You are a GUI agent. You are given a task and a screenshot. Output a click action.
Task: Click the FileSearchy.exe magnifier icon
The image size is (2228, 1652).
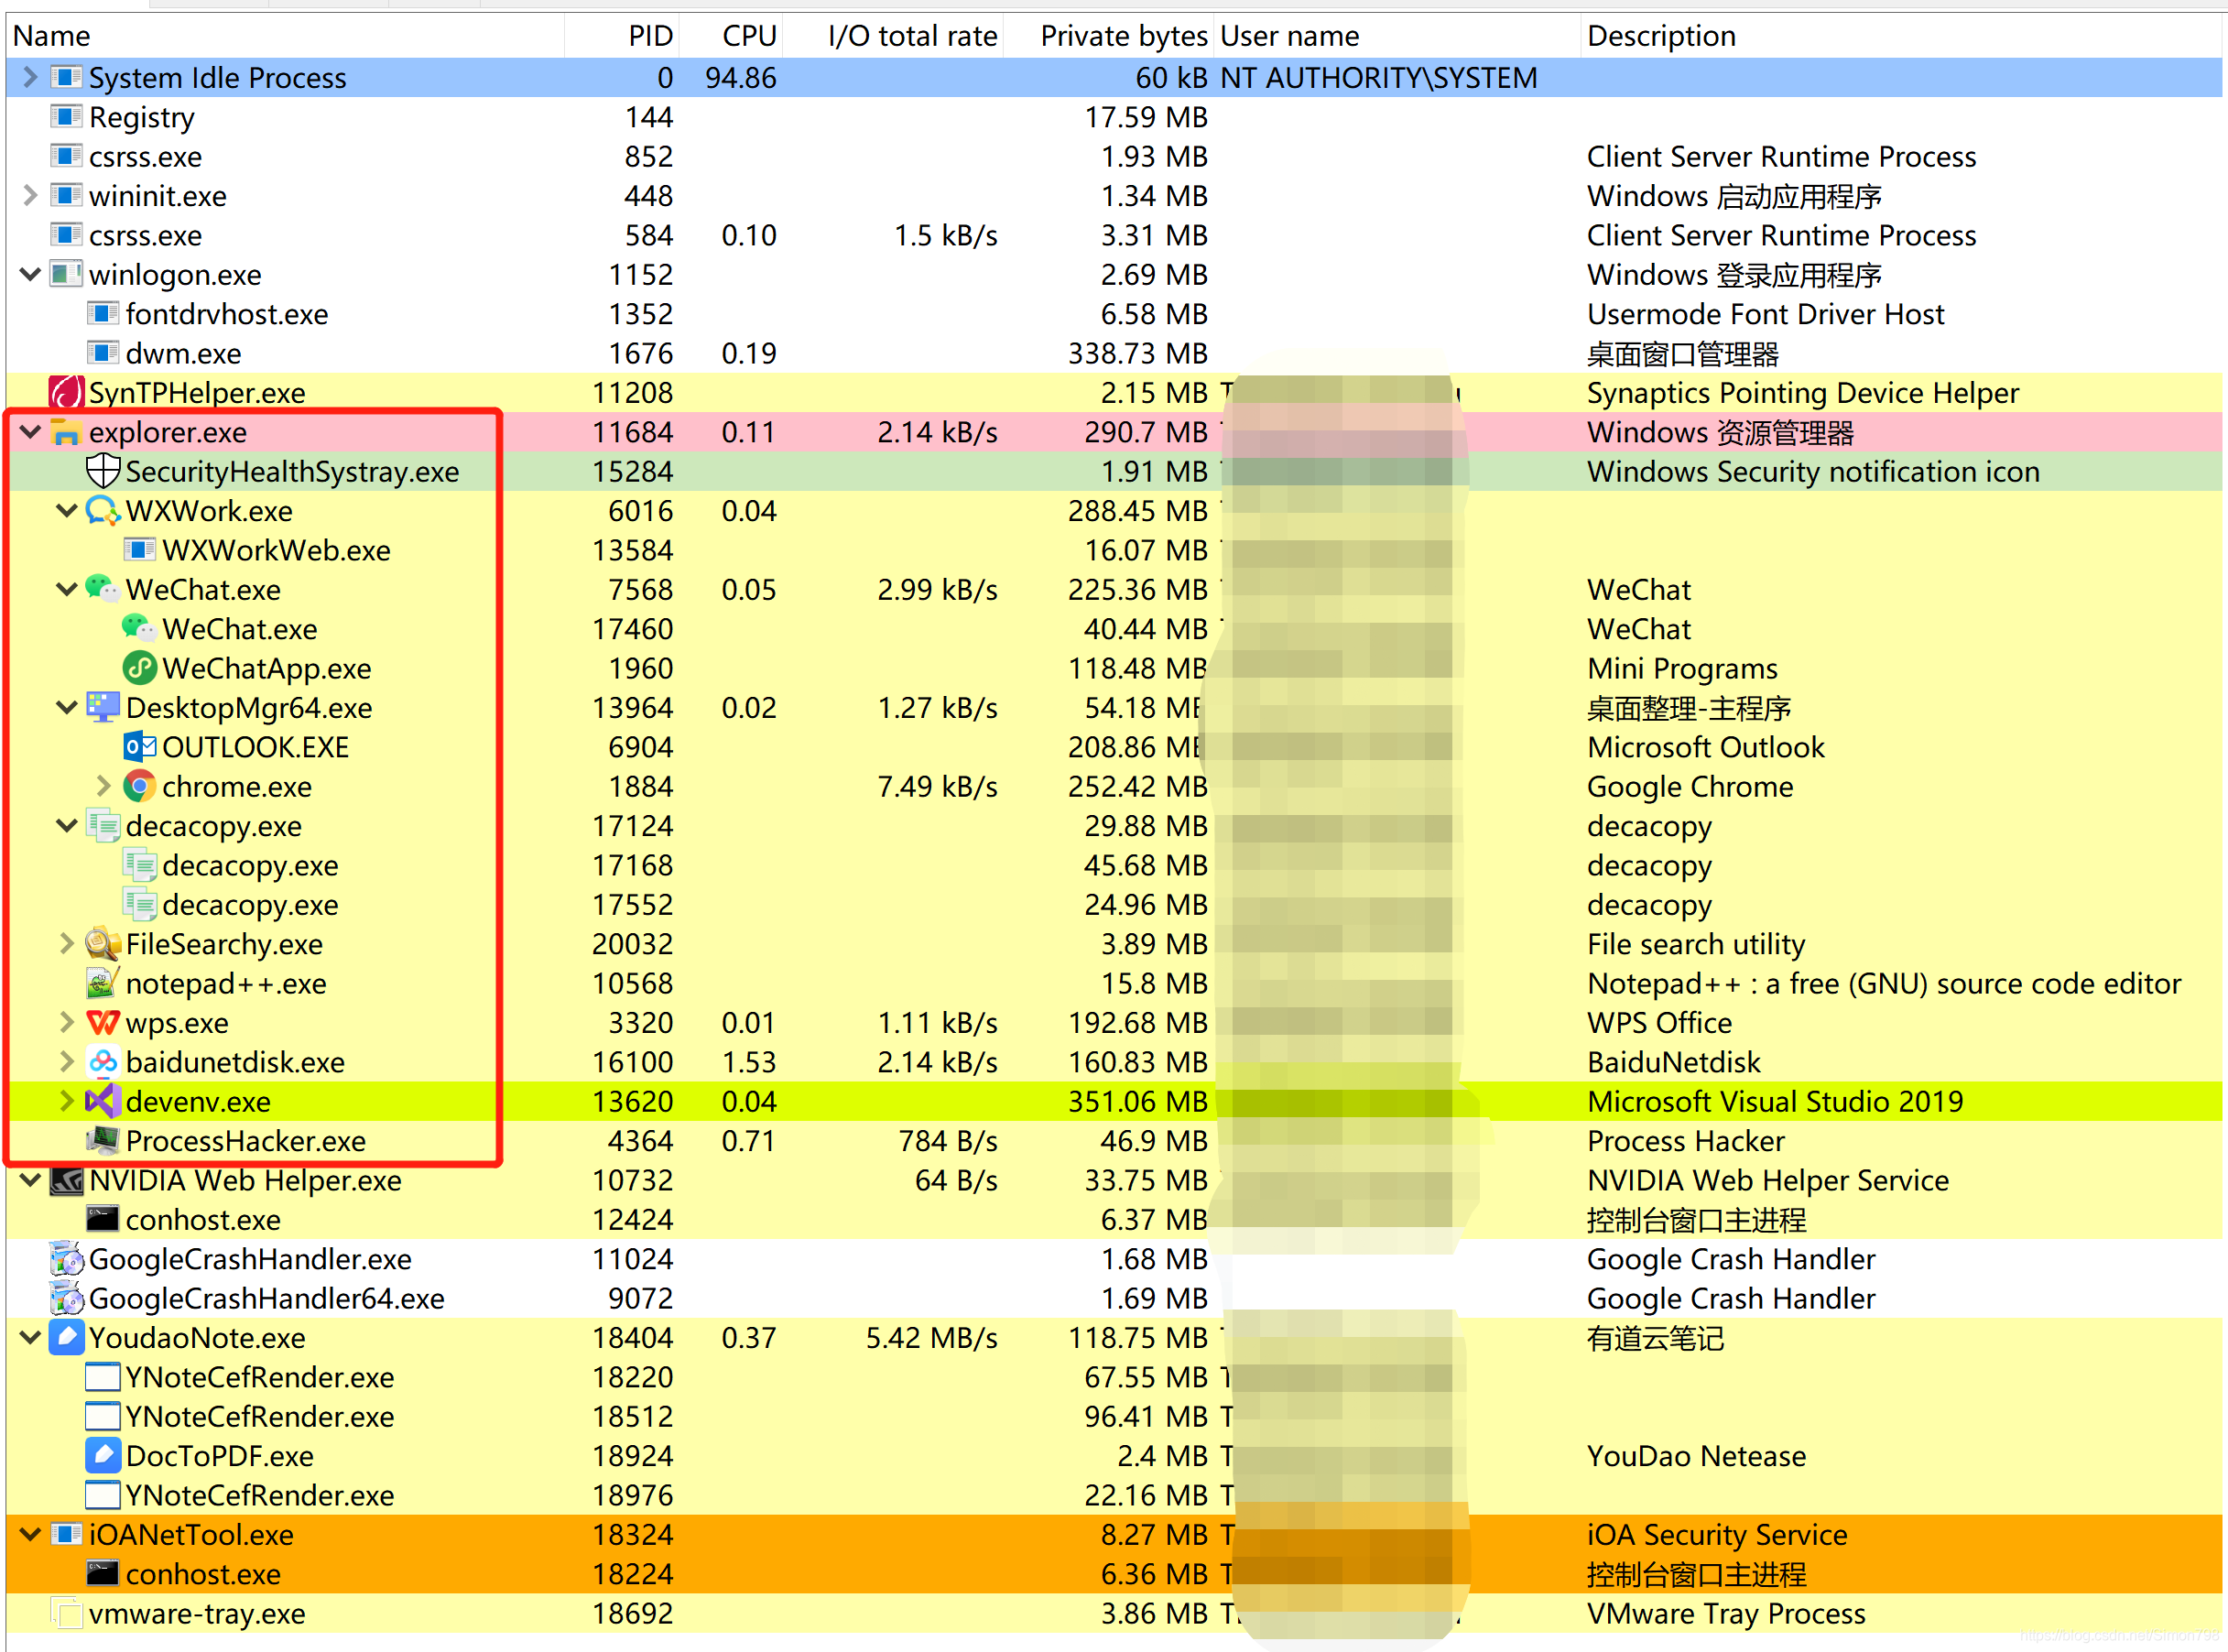click(103, 944)
